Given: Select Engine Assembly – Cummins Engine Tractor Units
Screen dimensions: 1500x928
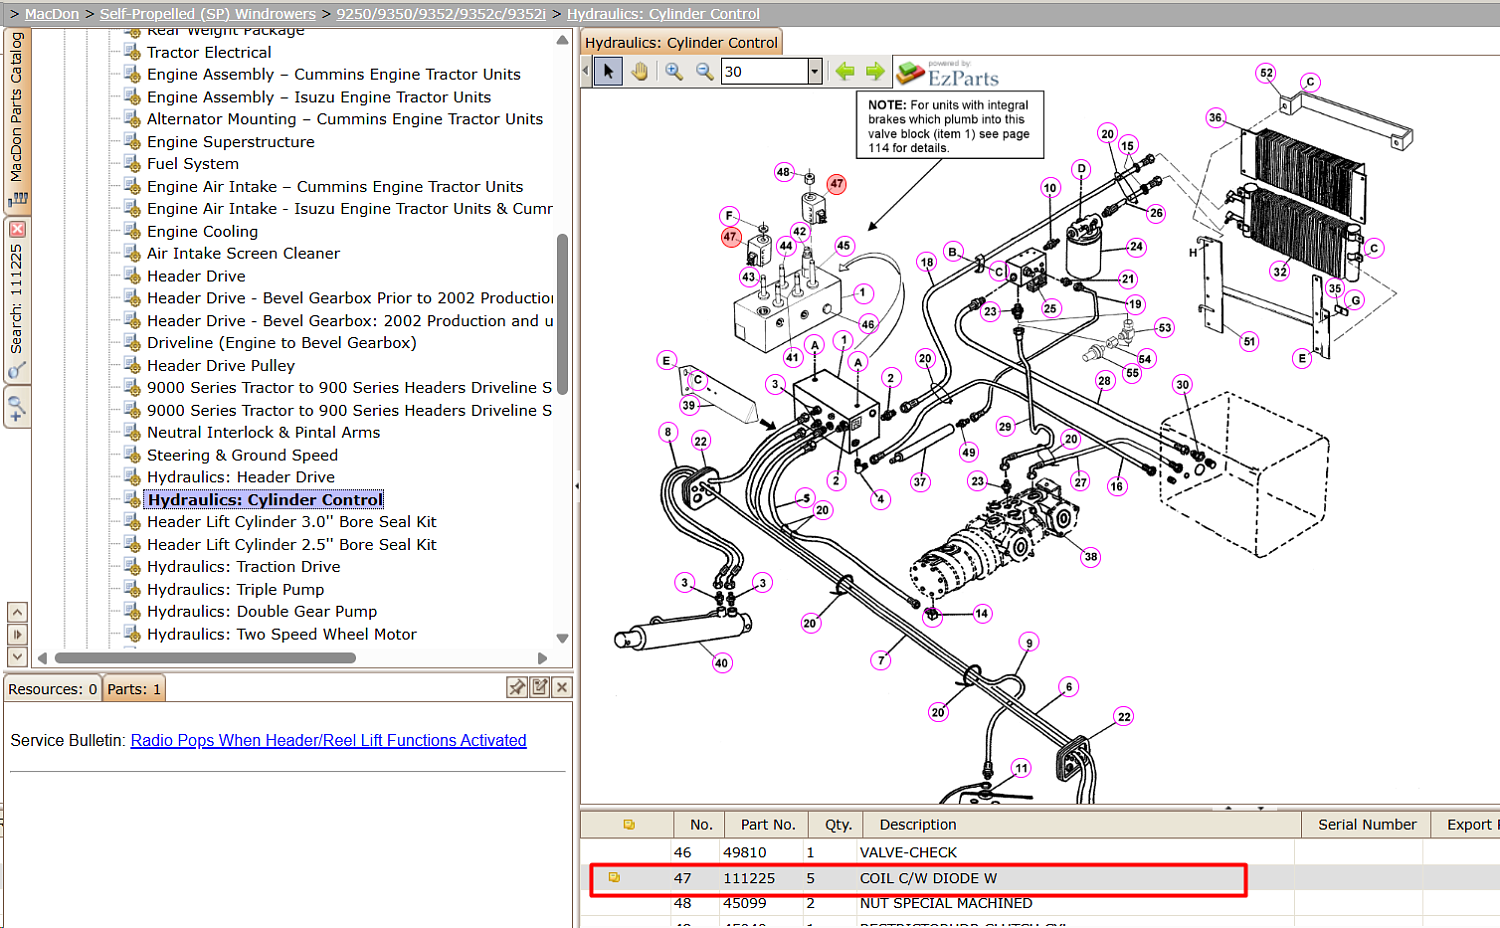Looking at the screenshot, I should point(334,74).
